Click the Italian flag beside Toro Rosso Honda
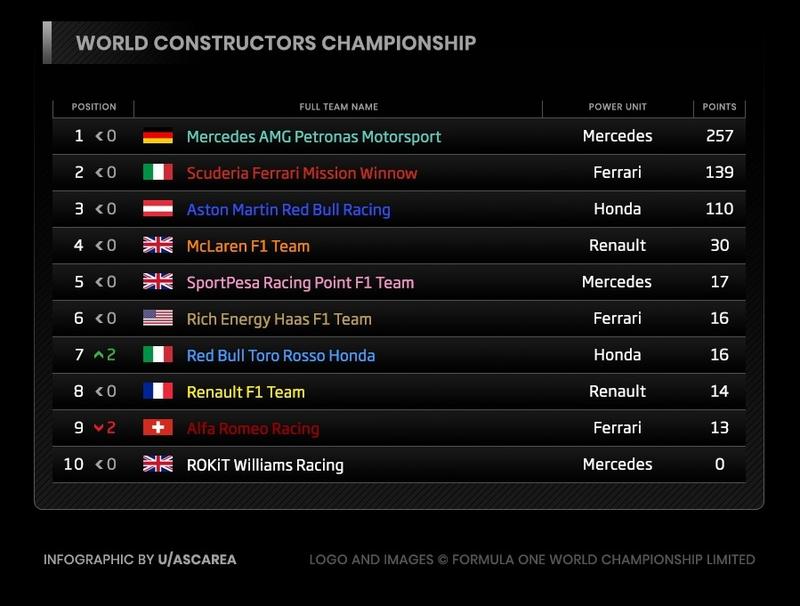This screenshot has width=800, height=606. click(157, 355)
